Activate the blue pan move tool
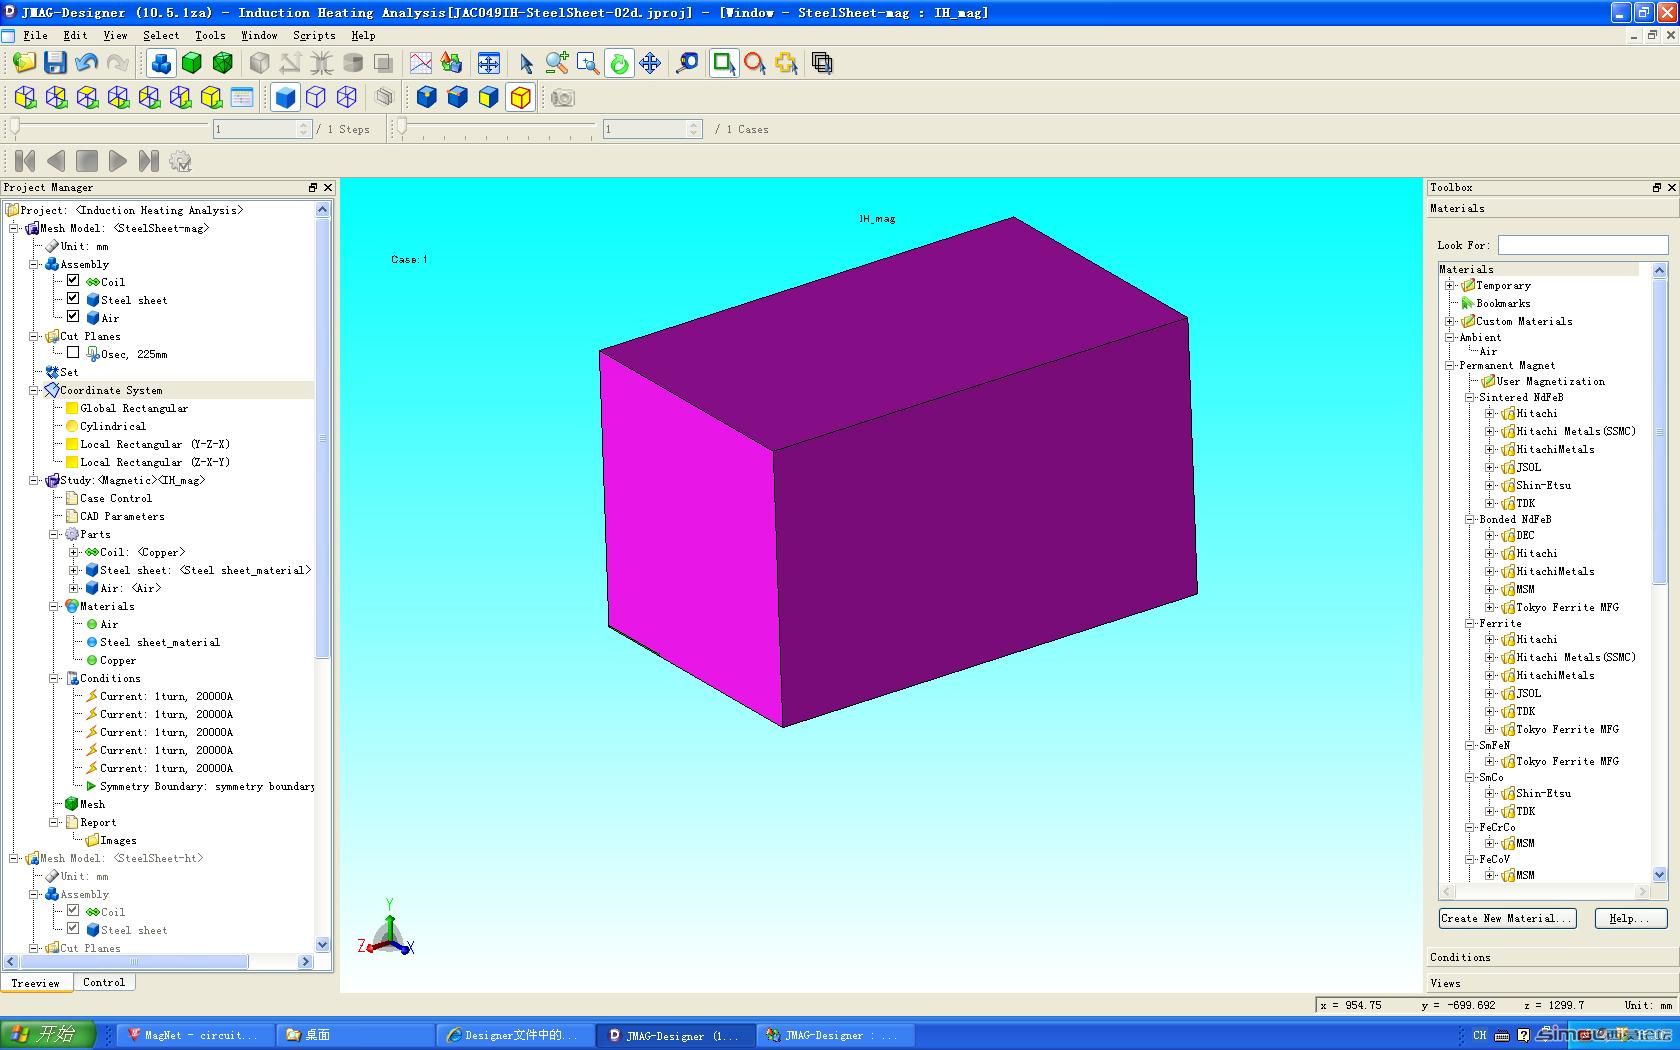 [x=650, y=63]
